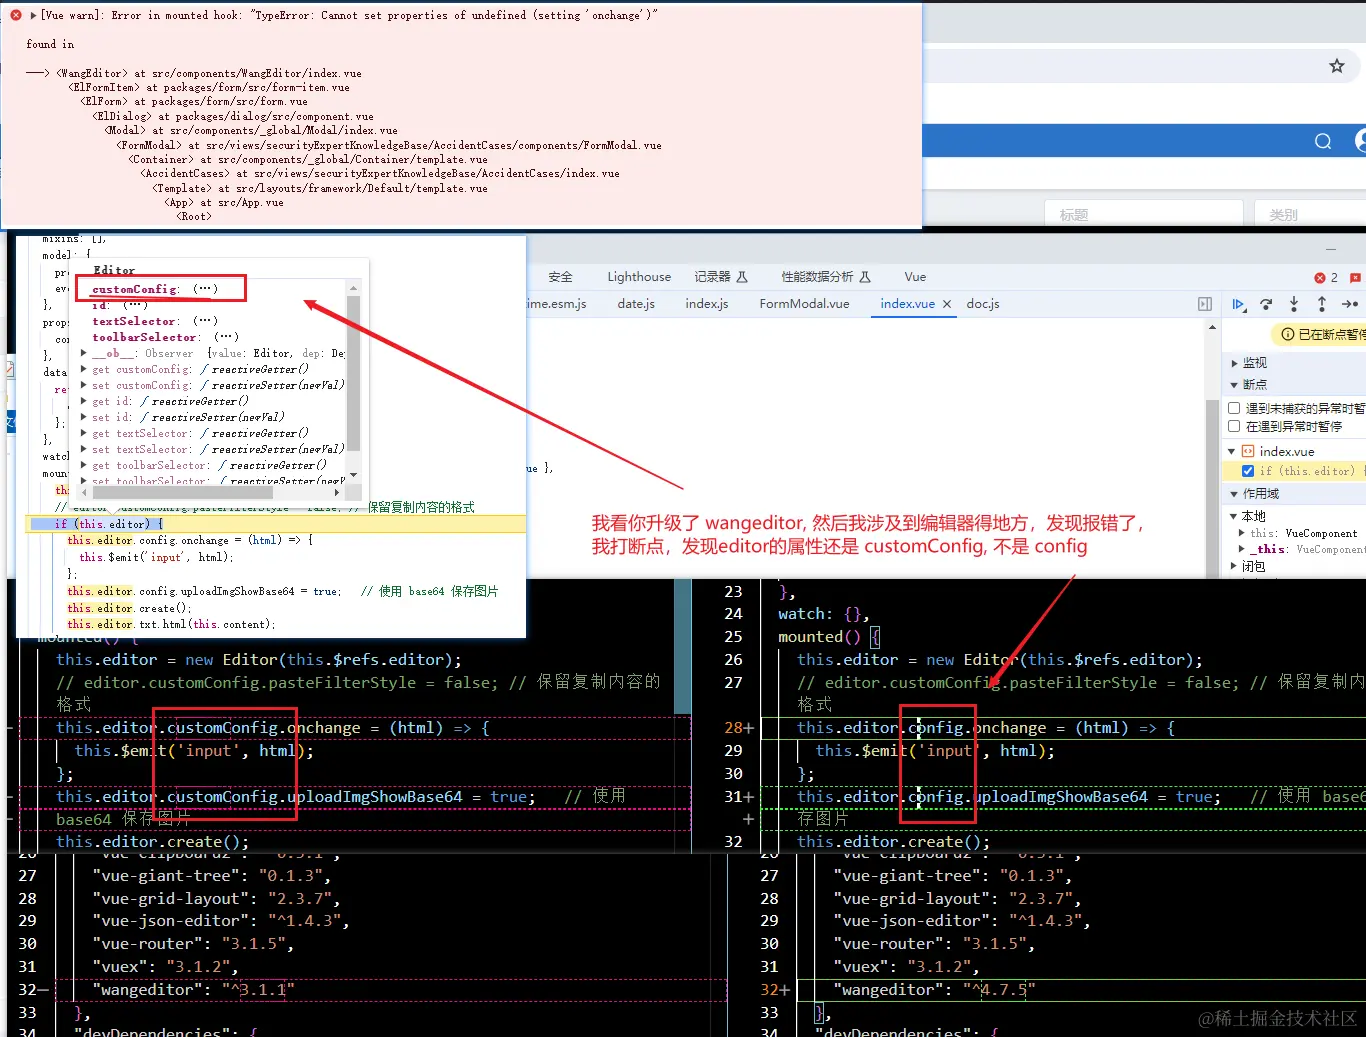
Task: Switch to doc.js source tab
Action: tap(983, 304)
